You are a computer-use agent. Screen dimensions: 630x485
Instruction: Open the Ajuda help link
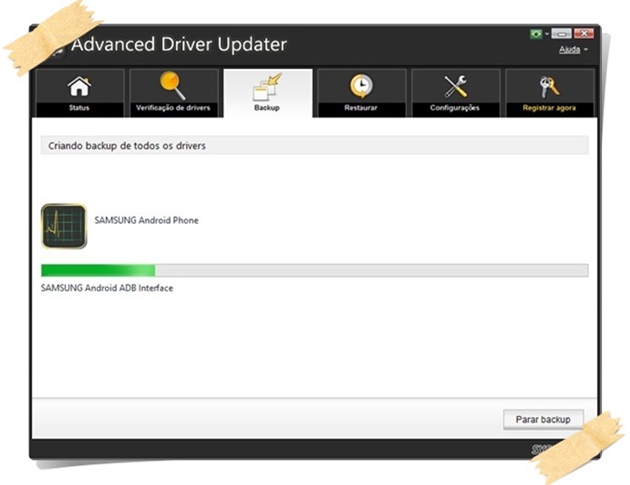[x=570, y=50]
